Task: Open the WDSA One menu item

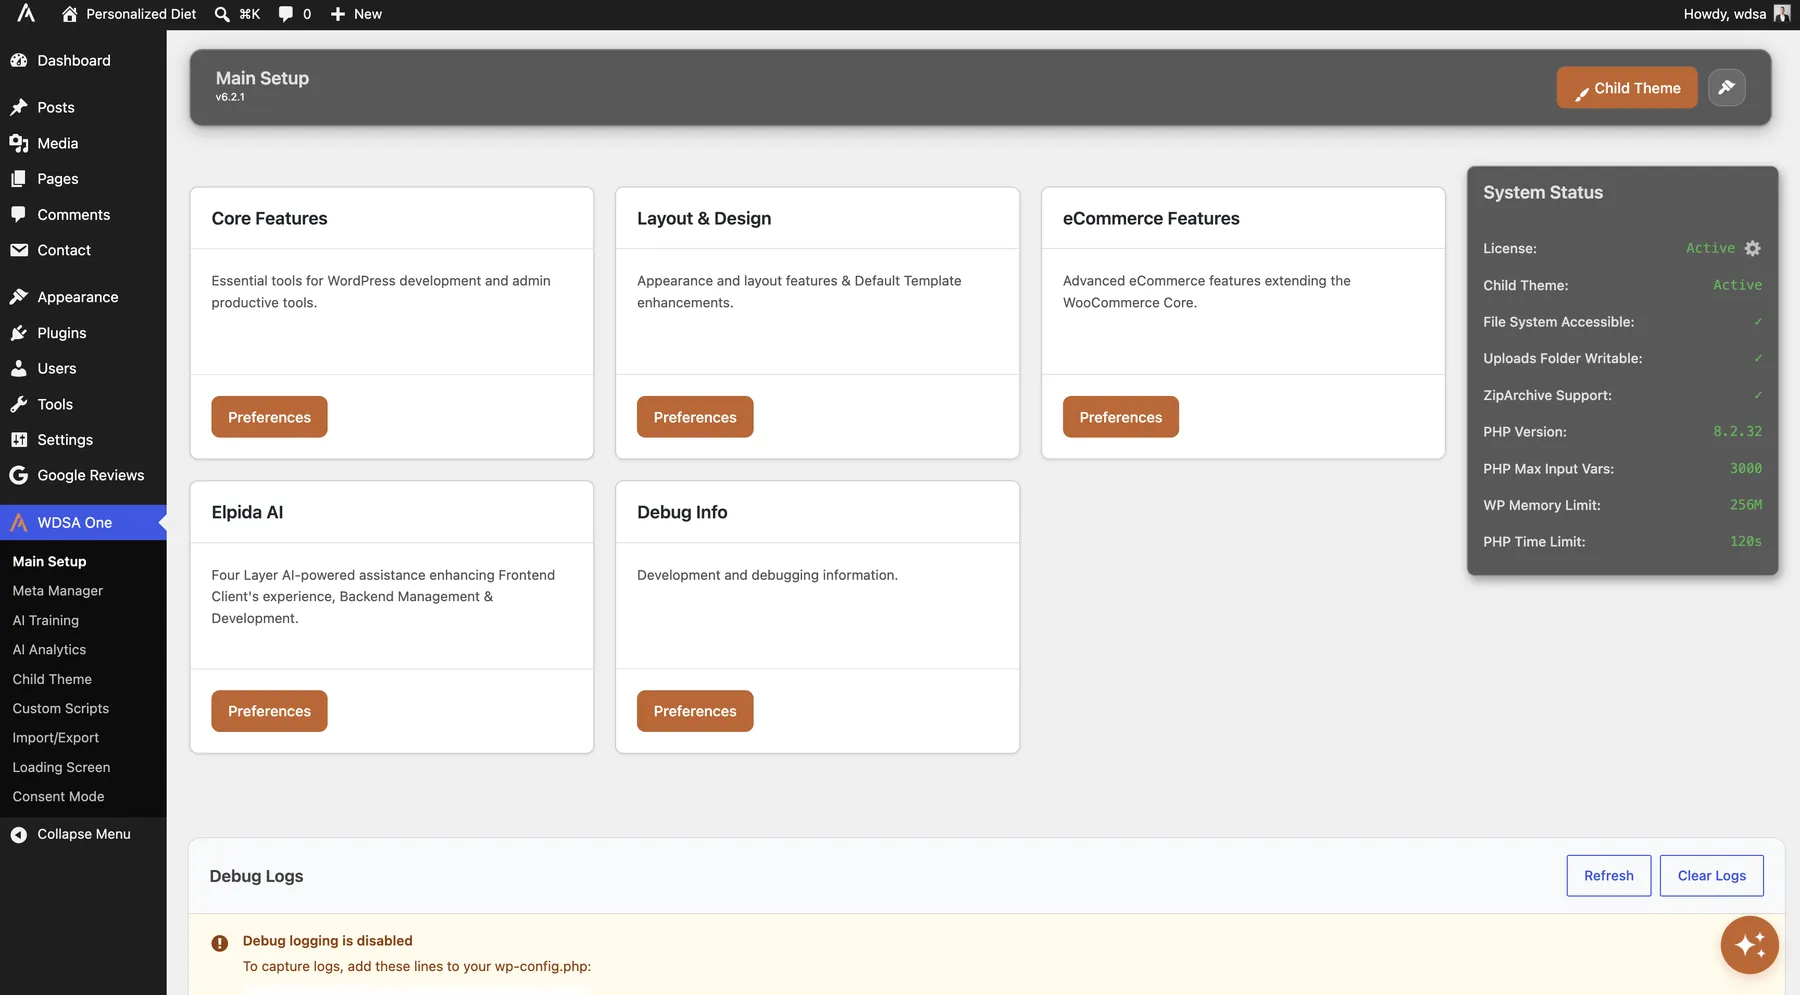Action: coord(83,522)
